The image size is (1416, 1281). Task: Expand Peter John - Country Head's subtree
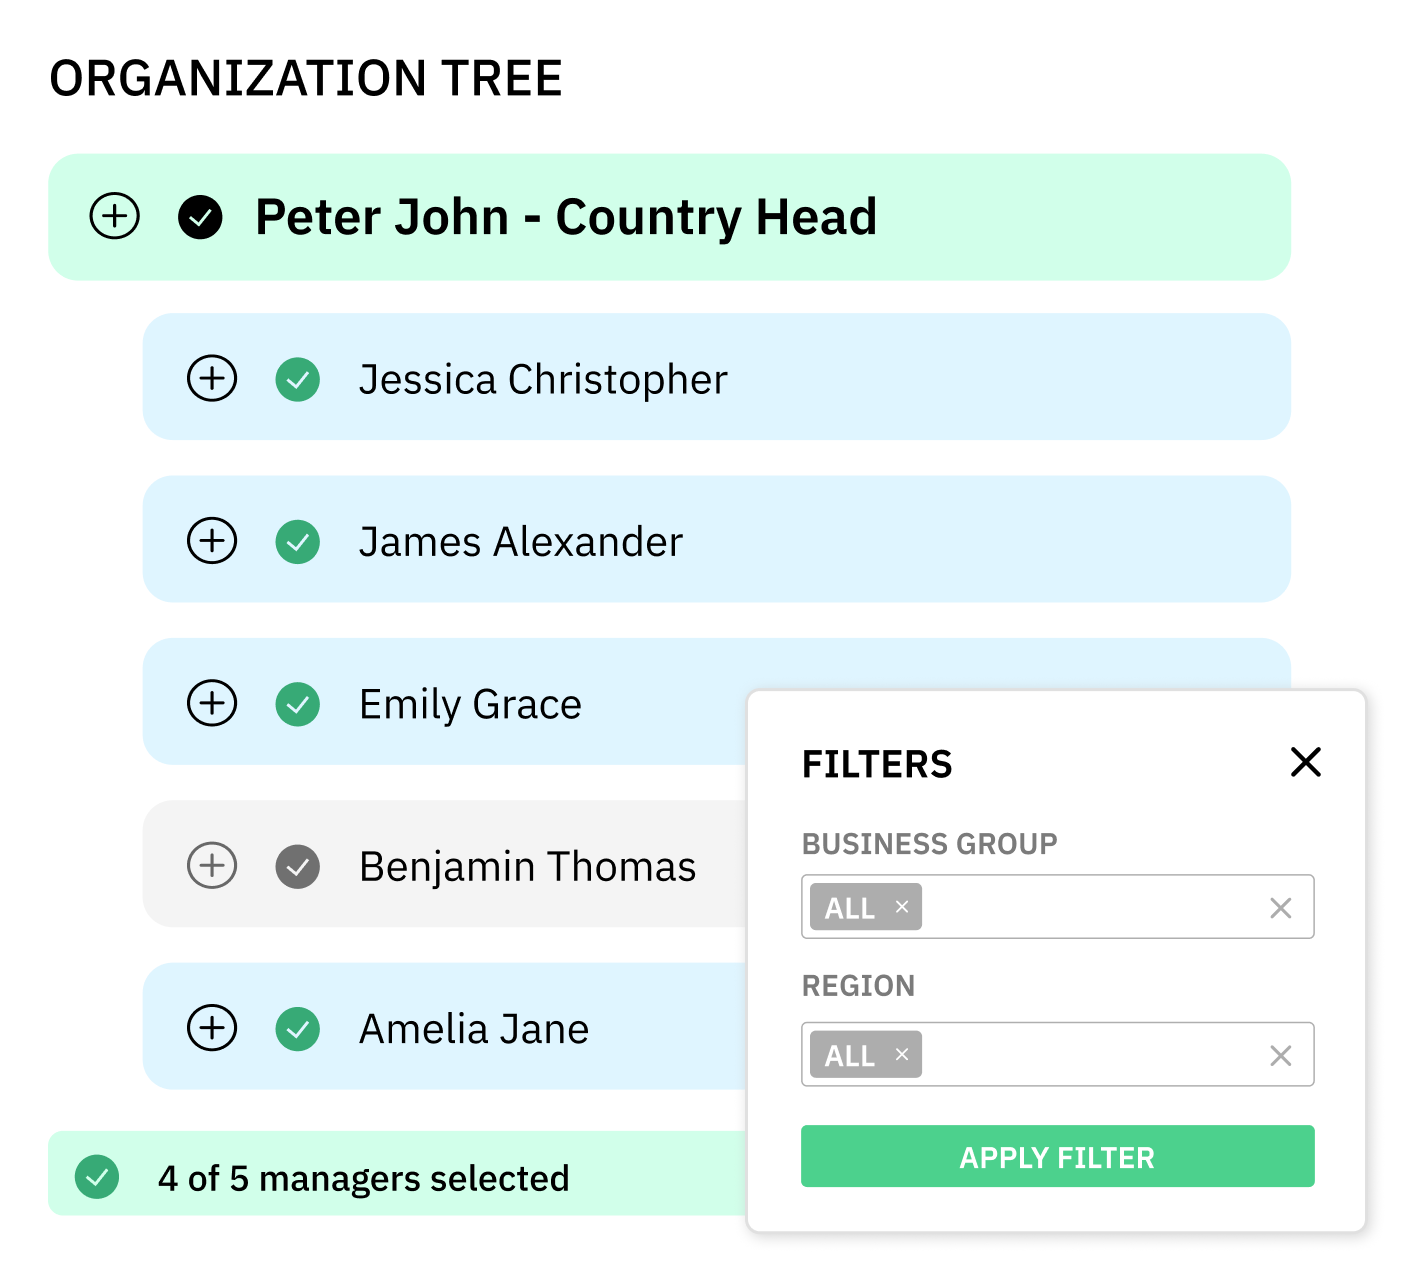(114, 216)
